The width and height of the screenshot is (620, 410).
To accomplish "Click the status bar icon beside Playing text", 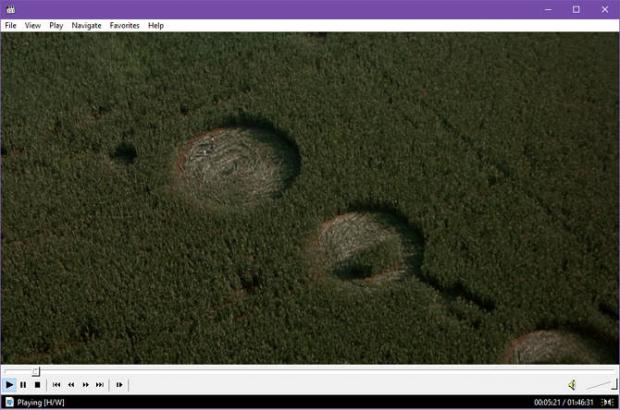I will [8, 402].
